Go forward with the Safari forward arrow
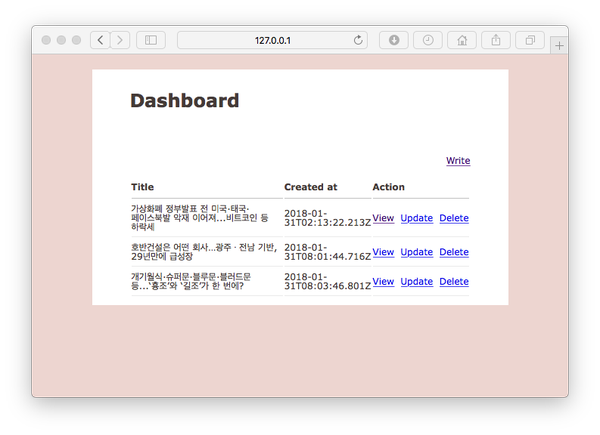 pyautogui.click(x=120, y=40)
